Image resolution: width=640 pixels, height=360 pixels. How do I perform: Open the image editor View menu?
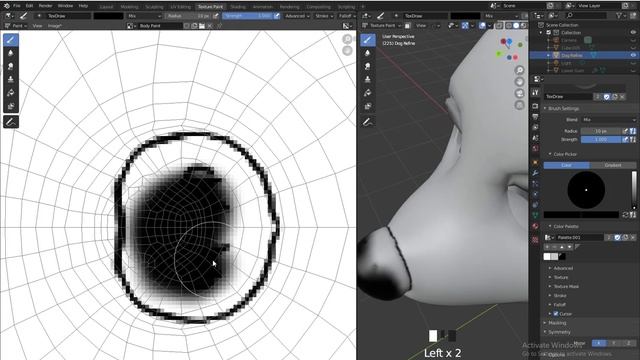click(x=37, y=25)
